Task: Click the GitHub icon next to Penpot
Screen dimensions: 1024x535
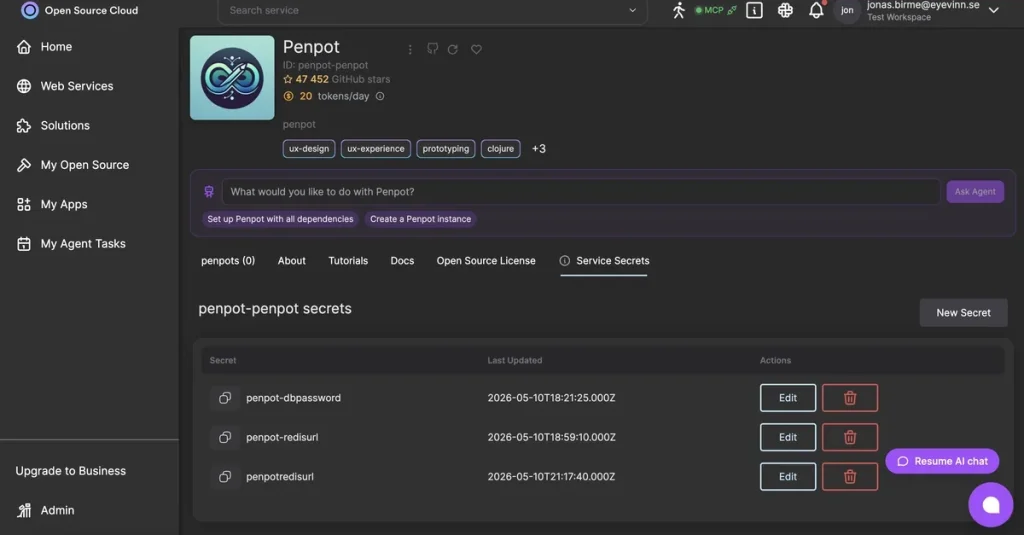Action: 432,49
